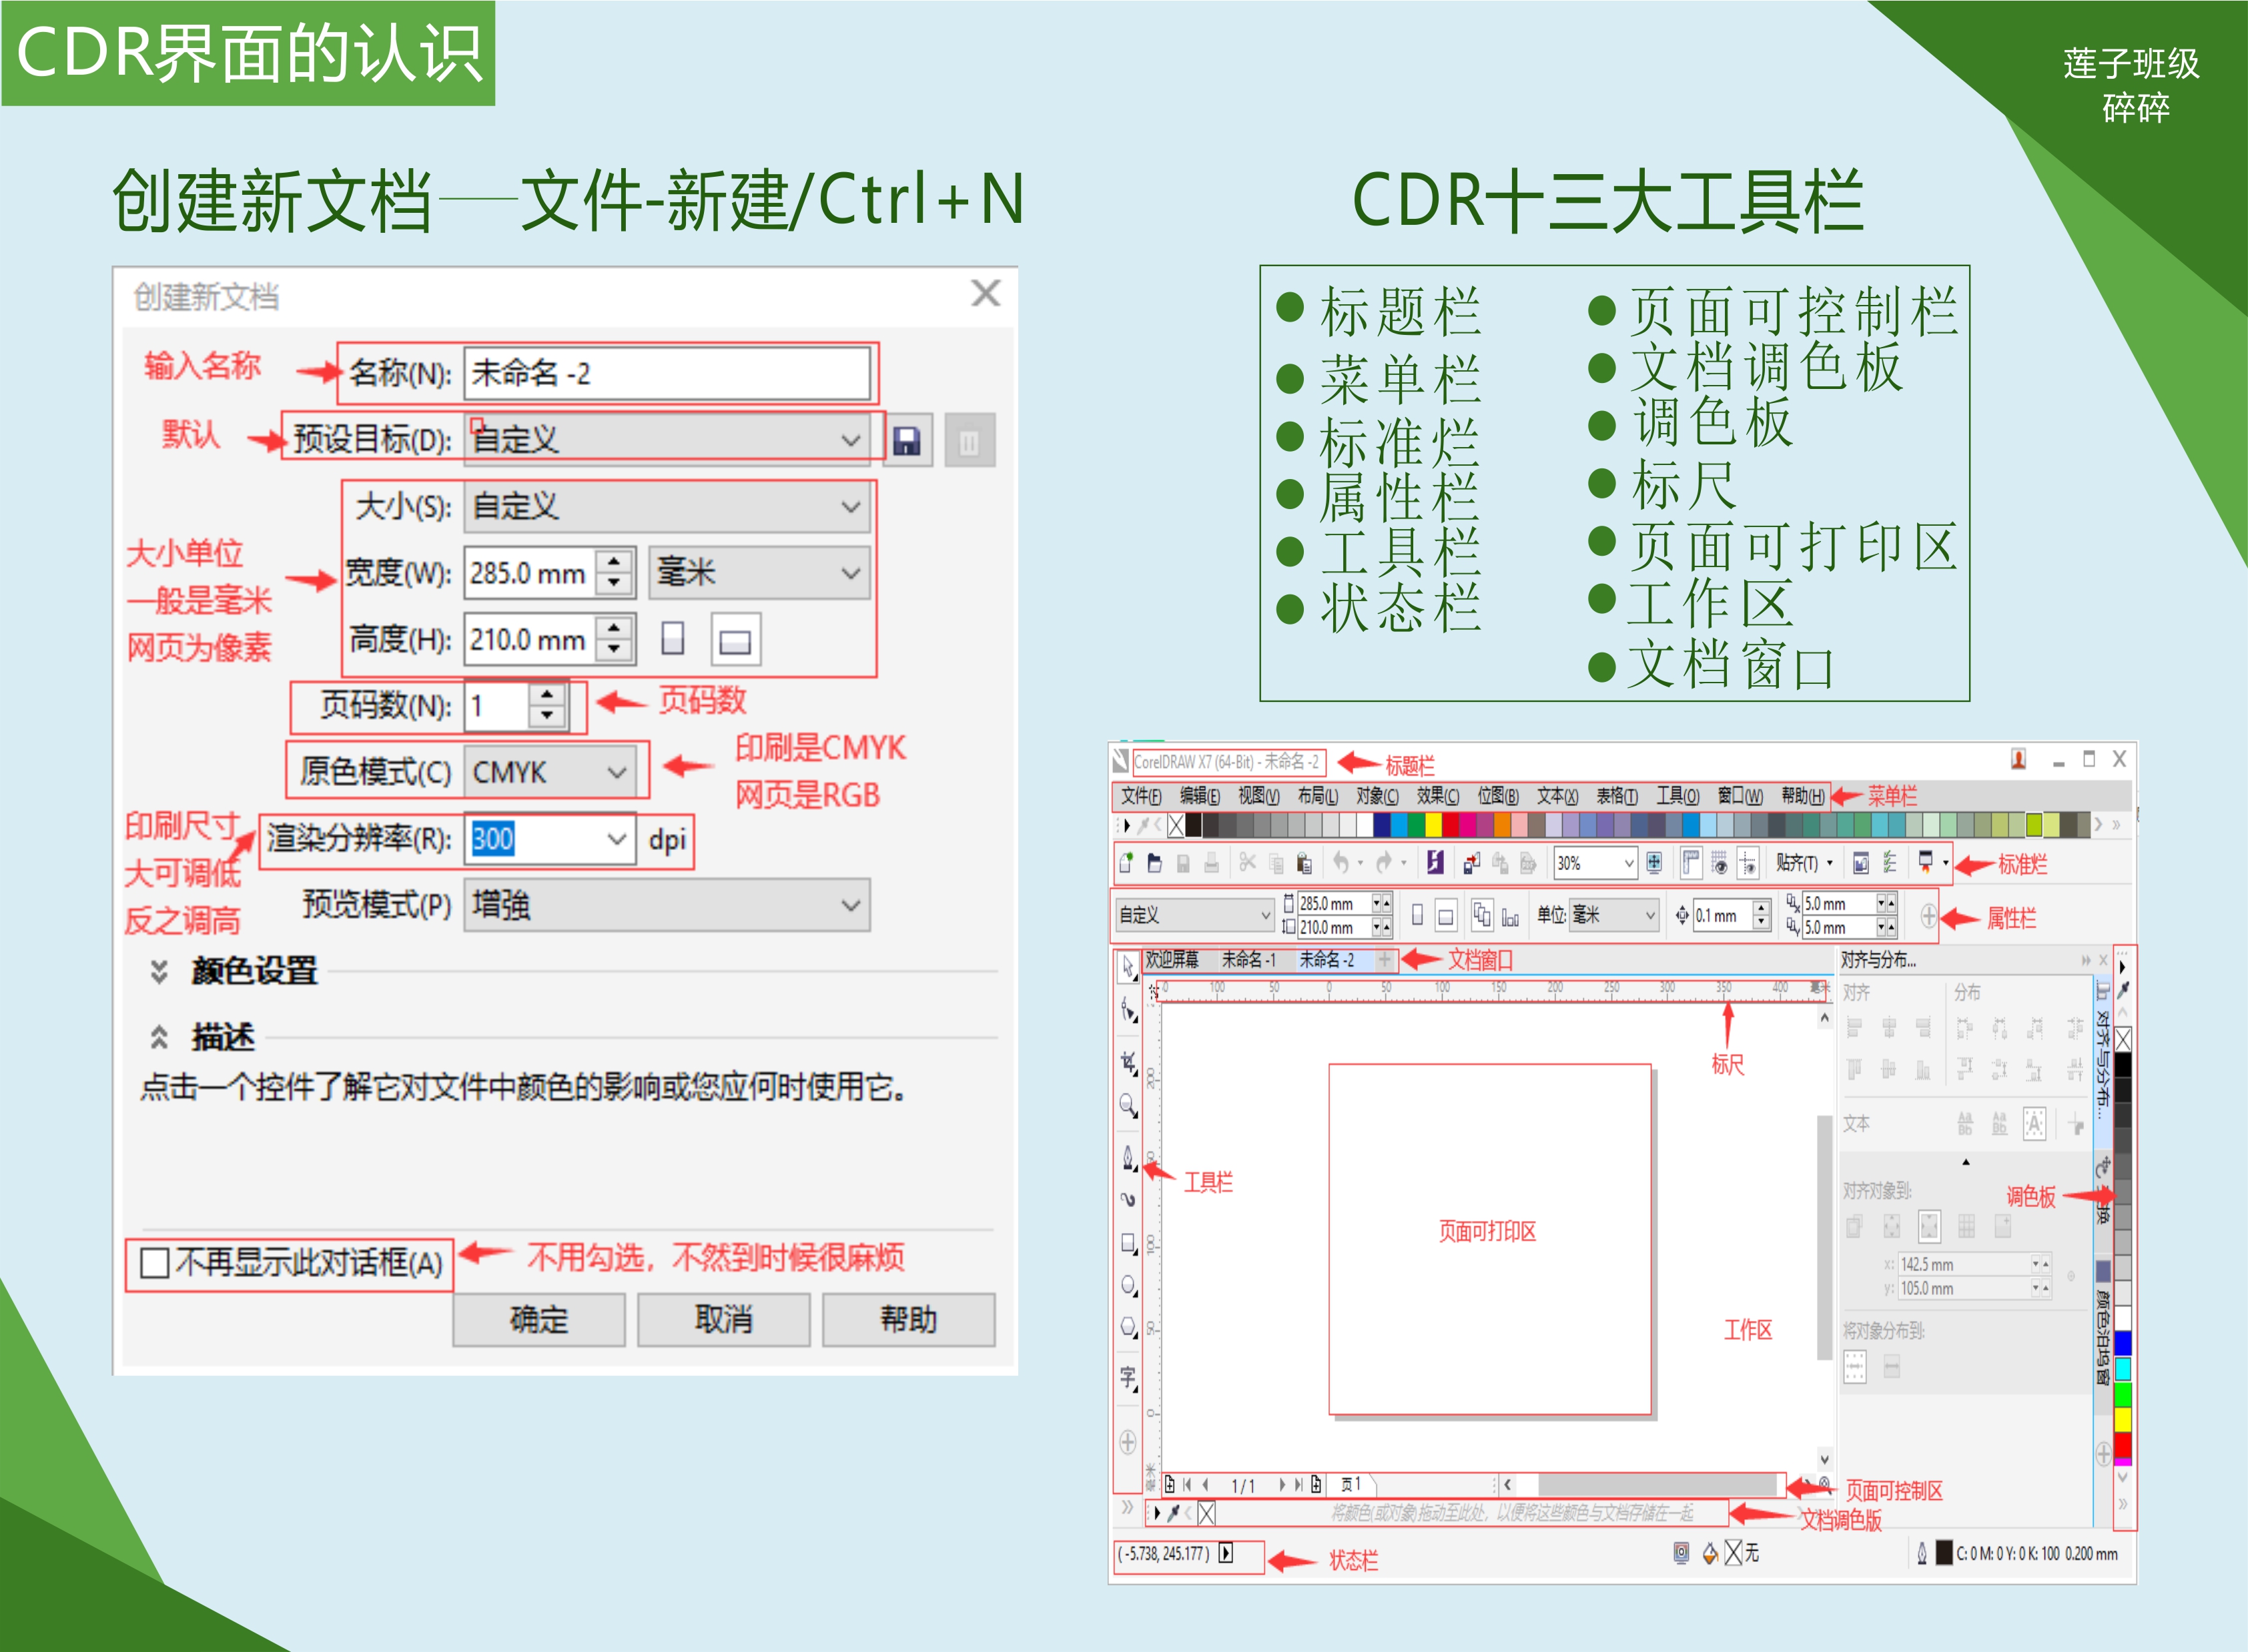The image size is (2248, 1652).
Task: Click the 确定 button
Action: (539, 1320)
